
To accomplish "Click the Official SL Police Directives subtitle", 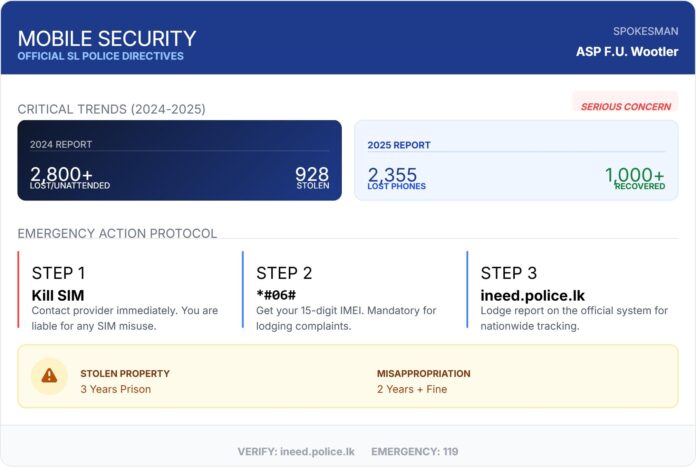I will [x=100, y=56].
